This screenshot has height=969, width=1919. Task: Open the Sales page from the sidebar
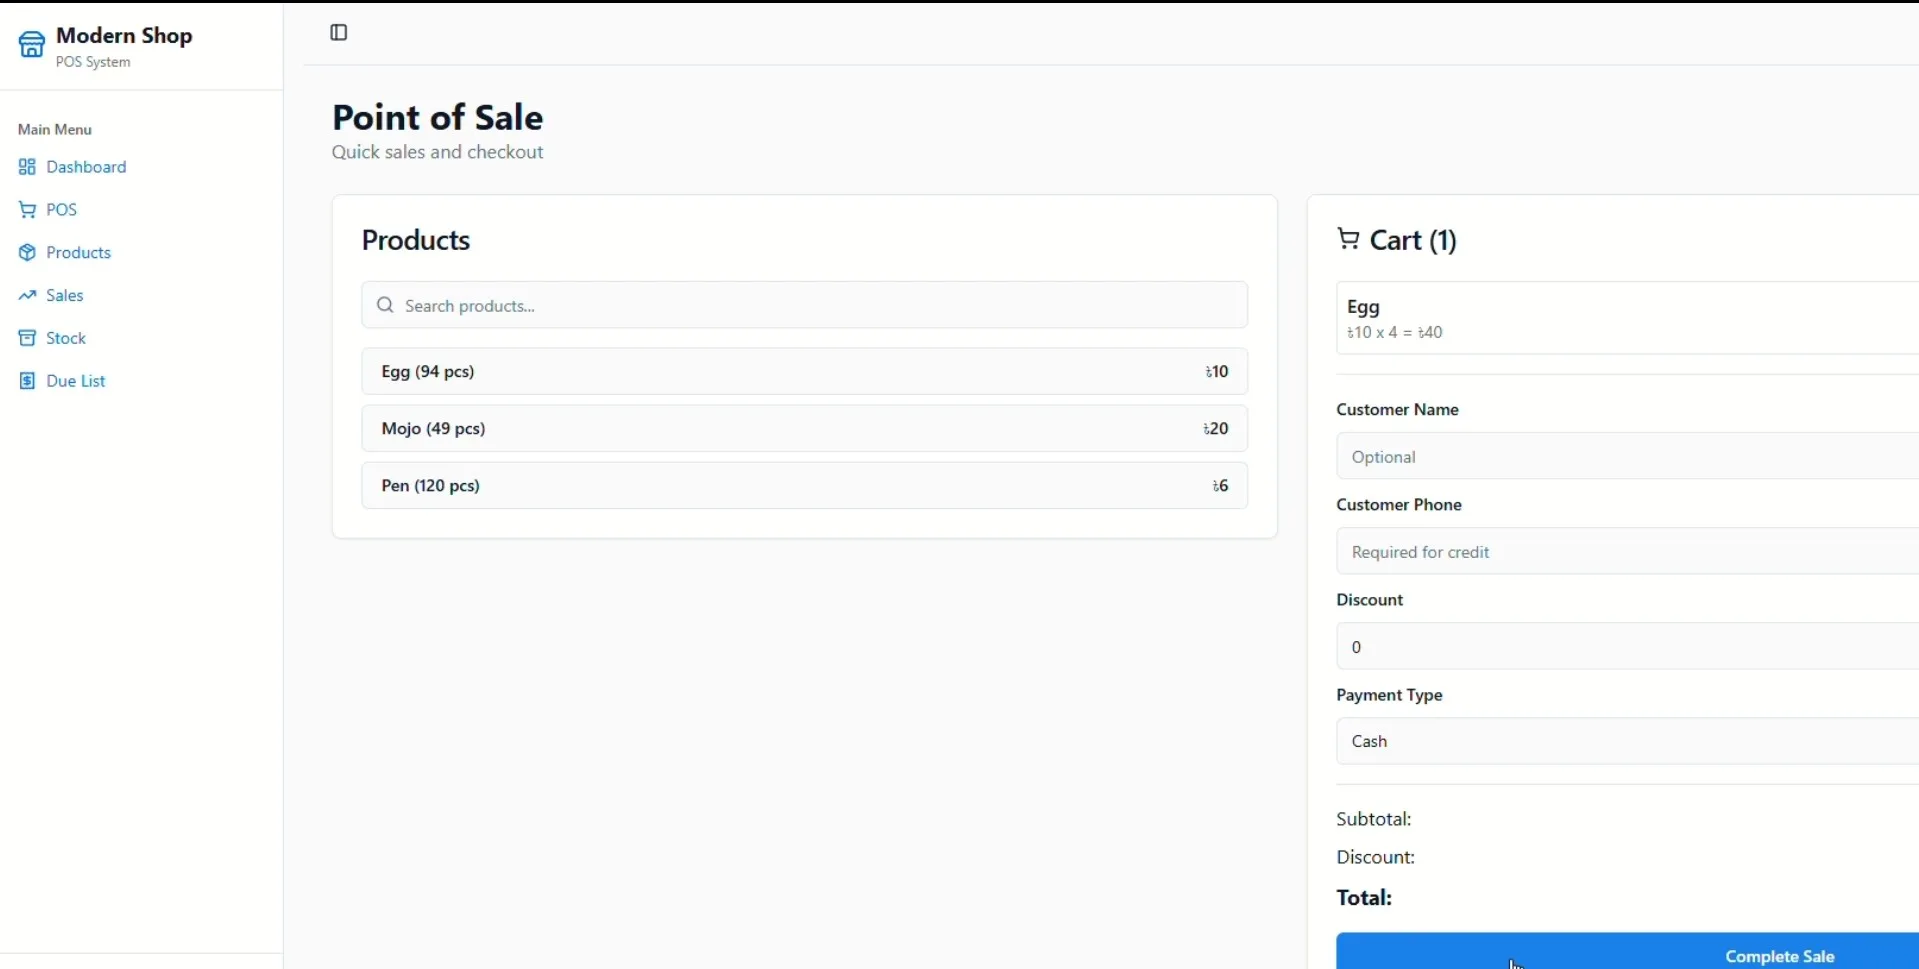pyautogui.click(x=63, y=295)
